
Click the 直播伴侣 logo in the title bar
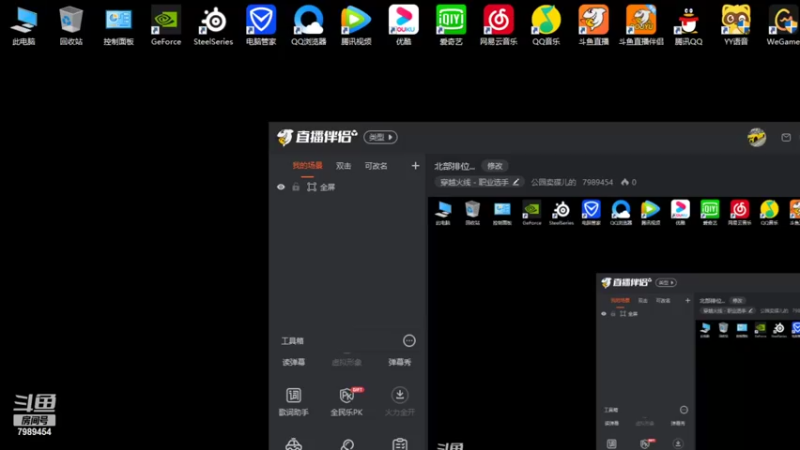(317, 137)
